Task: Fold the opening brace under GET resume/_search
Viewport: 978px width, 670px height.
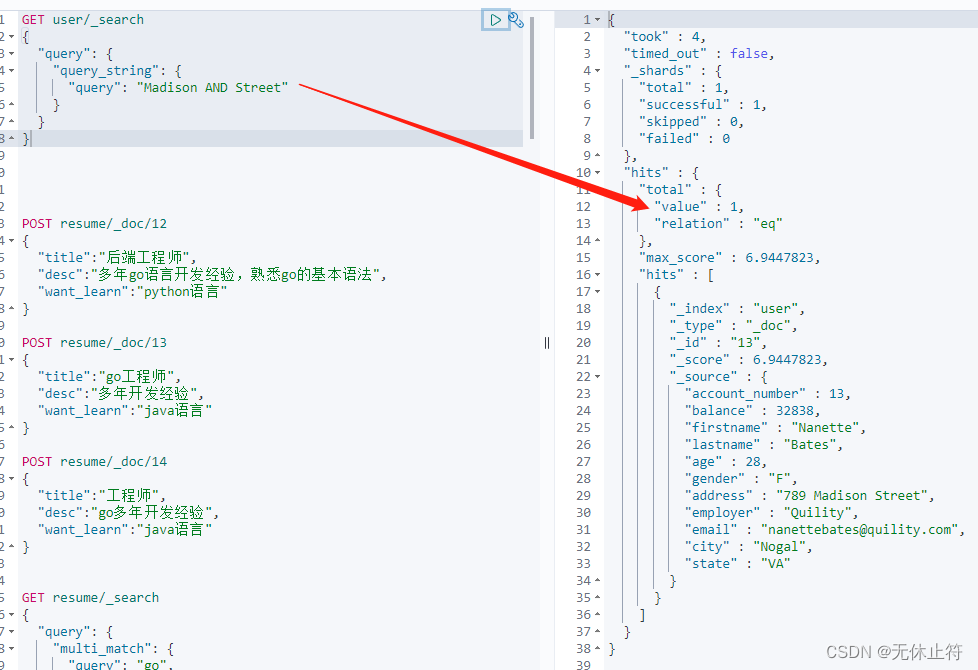Action: click(x=11, y=615)
